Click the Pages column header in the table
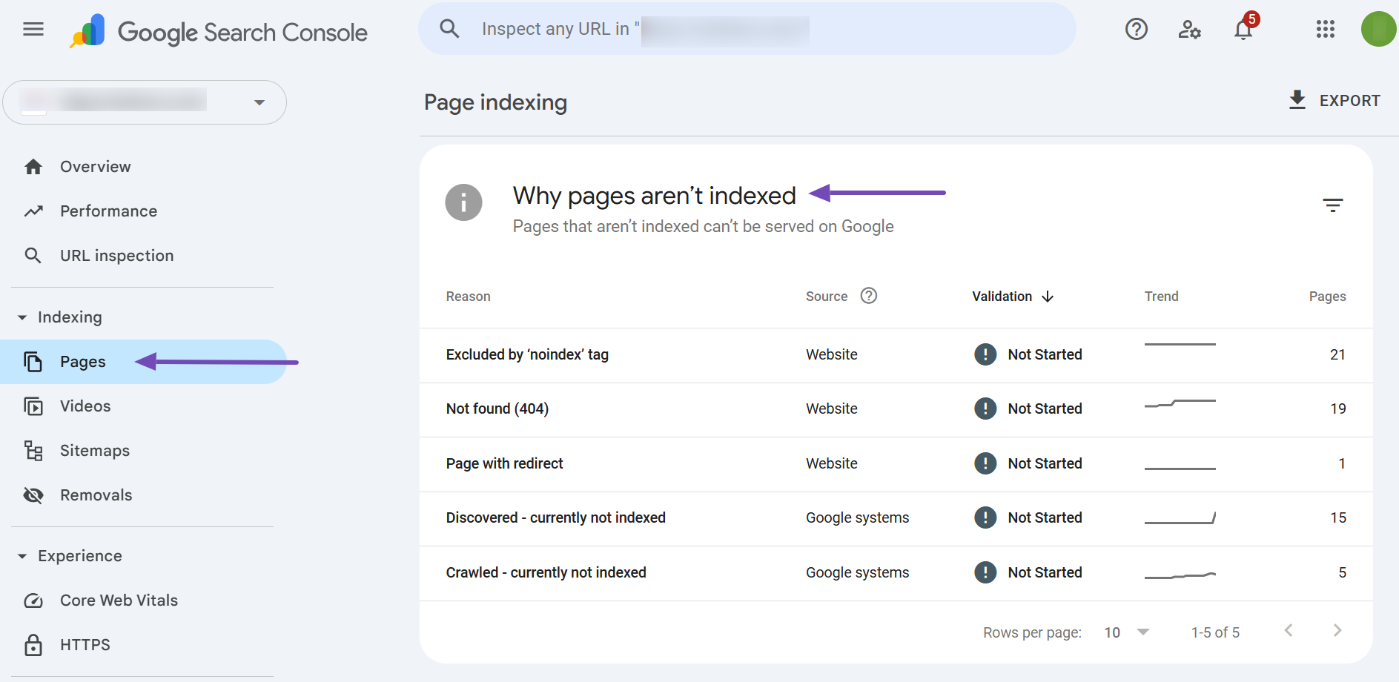The height and width of the screenshot is (682, 1399). tap(1327, 296)
